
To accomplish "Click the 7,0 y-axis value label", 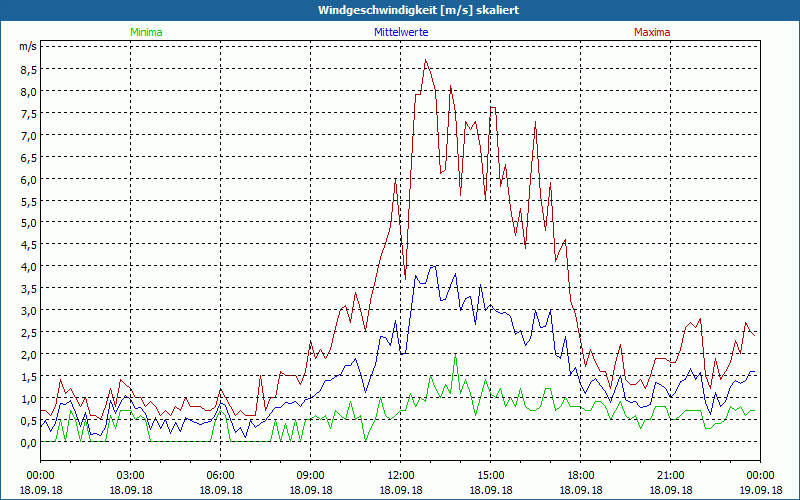I will point(27,135).
